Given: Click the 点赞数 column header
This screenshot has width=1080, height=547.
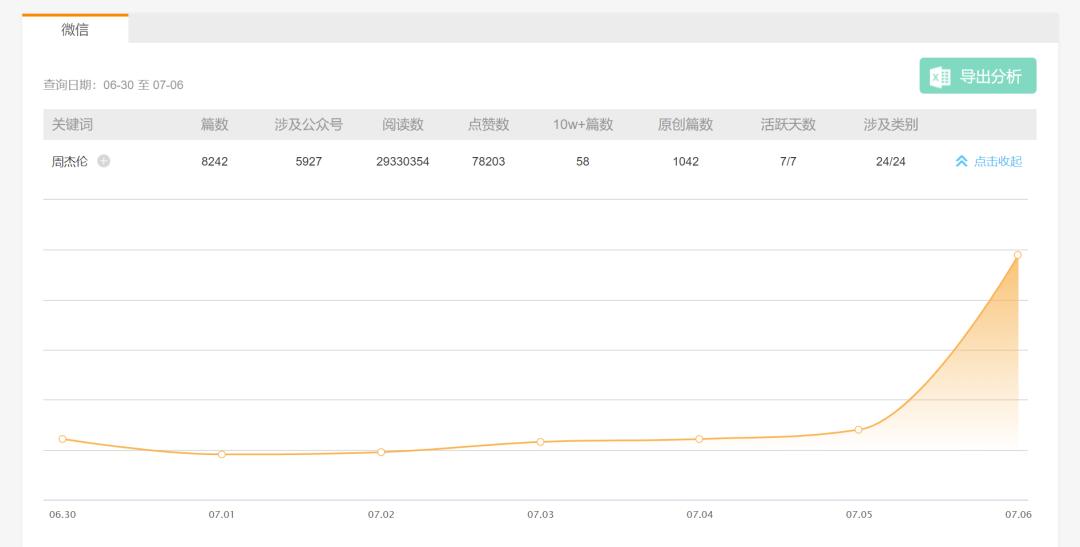Looking at the screenshot, I should click(488, 125).
